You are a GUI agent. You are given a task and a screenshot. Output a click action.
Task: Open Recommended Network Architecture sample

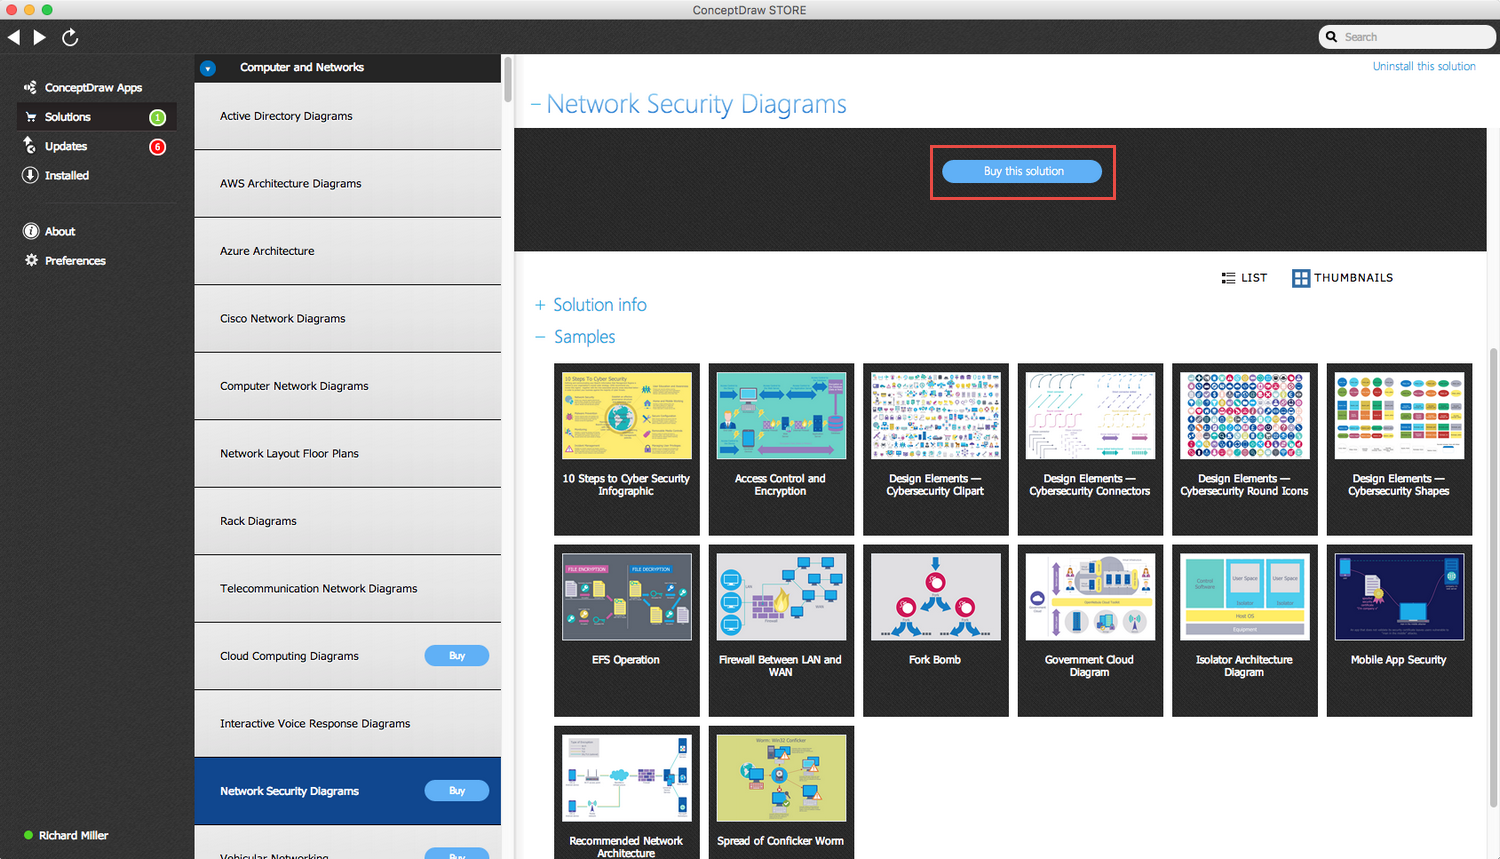point(627,792)
